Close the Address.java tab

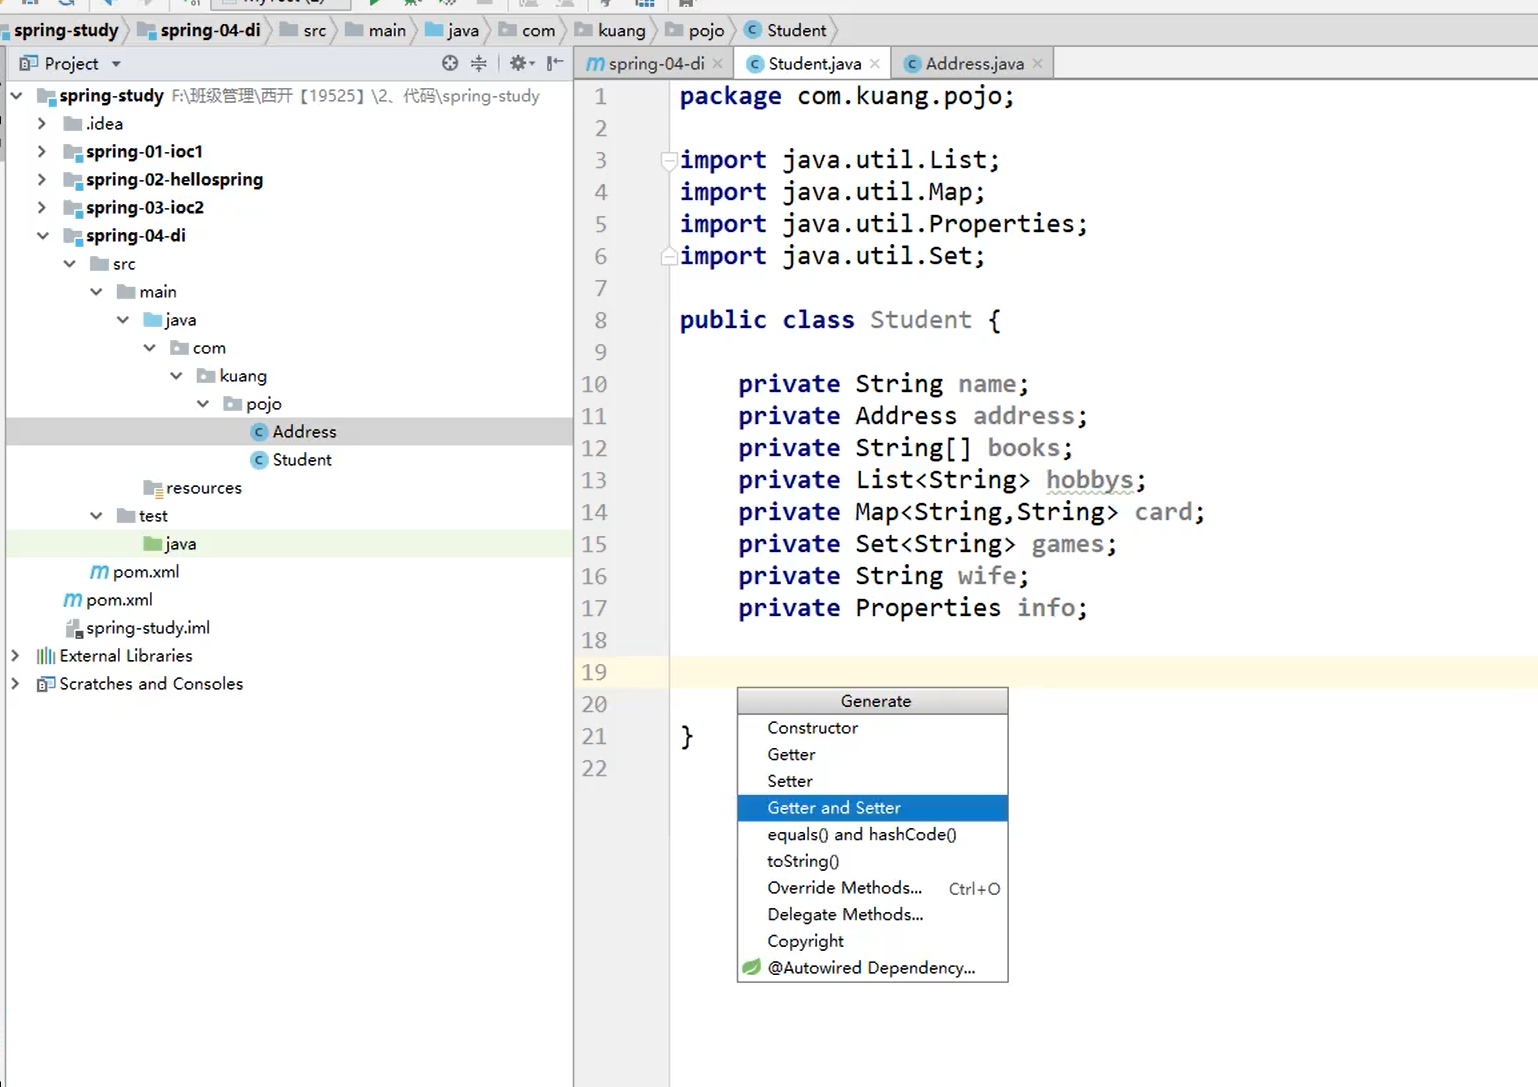click(1037, 64)
